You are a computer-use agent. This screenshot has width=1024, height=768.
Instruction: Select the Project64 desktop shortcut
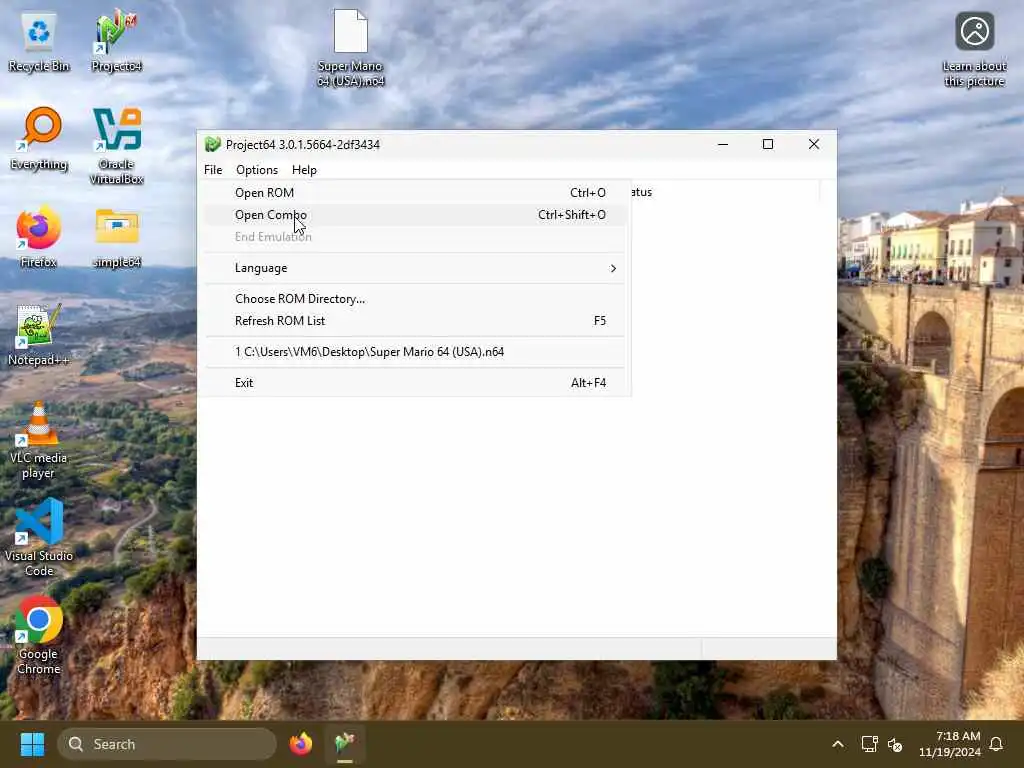pos(116,42)
